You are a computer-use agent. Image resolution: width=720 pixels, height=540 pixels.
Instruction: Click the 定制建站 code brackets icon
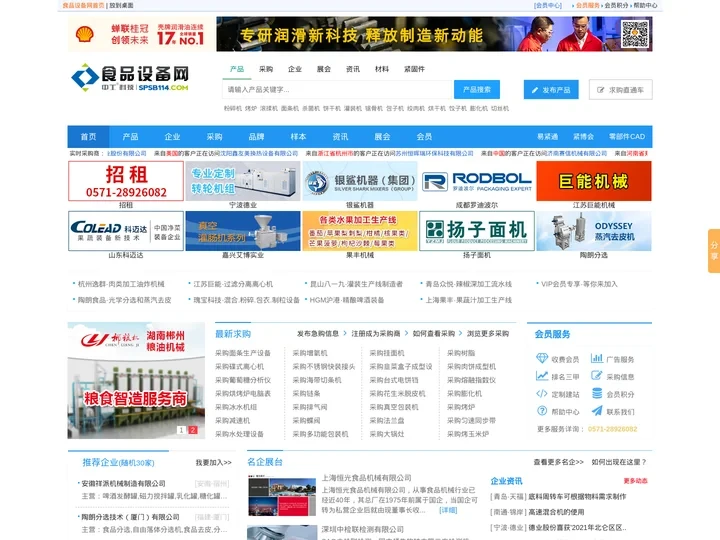(x=542, y=394)
